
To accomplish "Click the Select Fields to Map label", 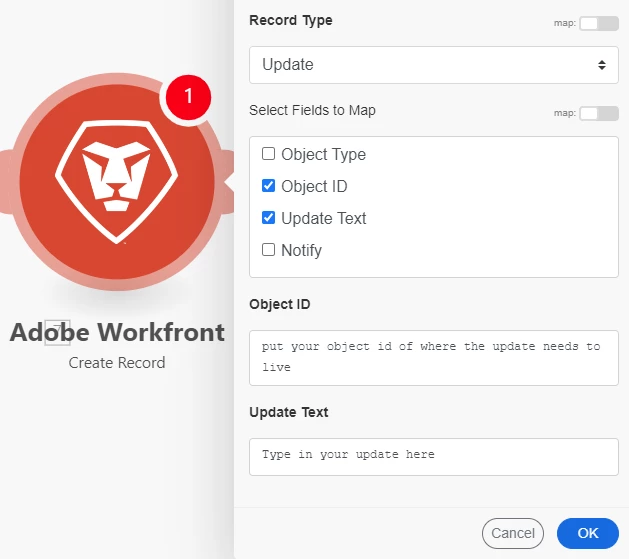I will 312,110.
